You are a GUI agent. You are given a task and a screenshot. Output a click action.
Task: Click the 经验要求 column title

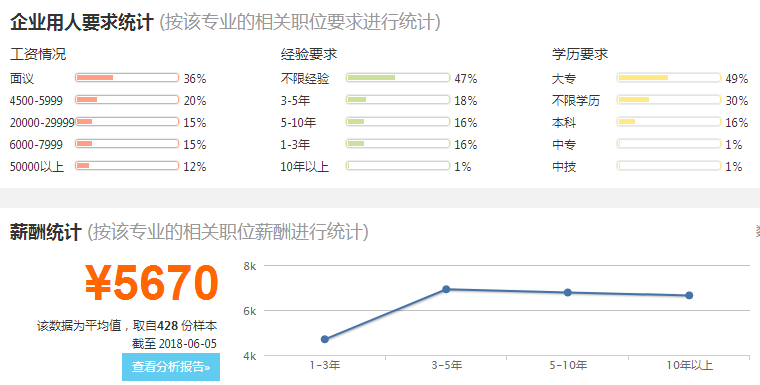[309, 54]
